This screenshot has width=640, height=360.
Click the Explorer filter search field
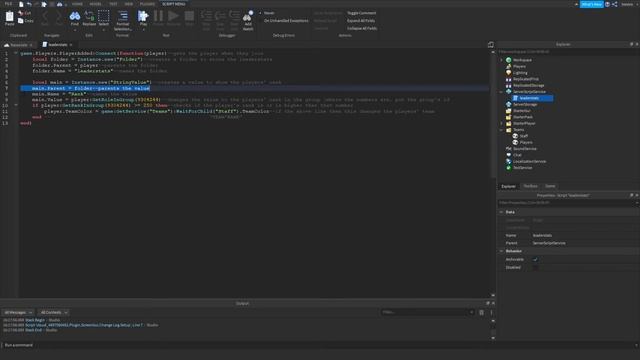tap(567, 52)
